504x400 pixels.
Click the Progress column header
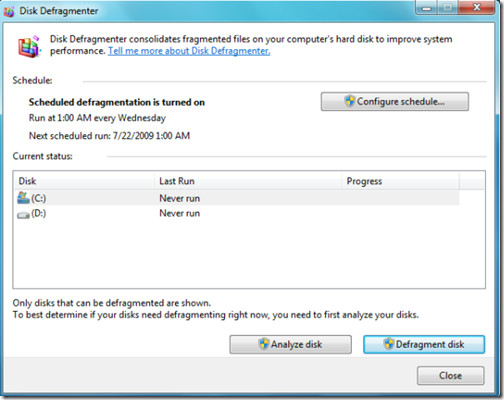pos(401,181)
